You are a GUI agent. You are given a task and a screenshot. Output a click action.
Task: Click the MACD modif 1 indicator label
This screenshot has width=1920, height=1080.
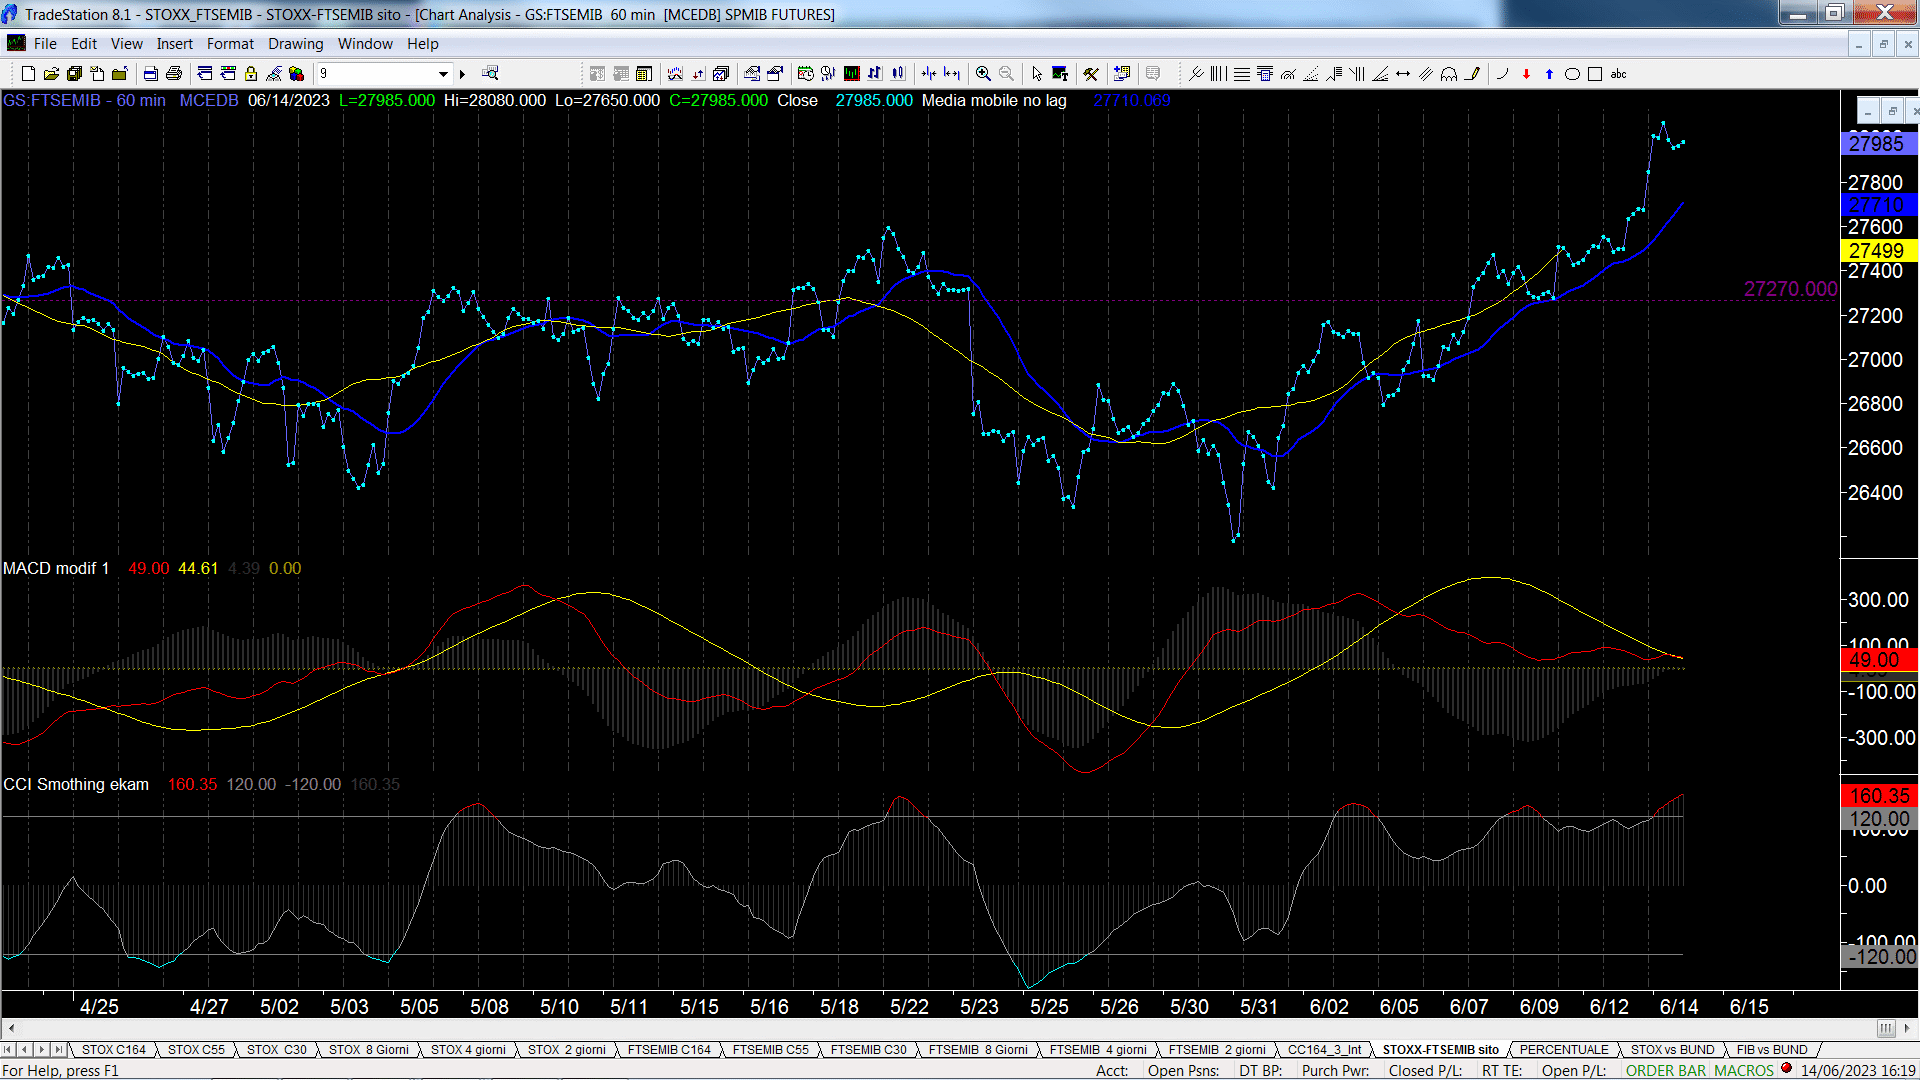click(x=56, y=568)
